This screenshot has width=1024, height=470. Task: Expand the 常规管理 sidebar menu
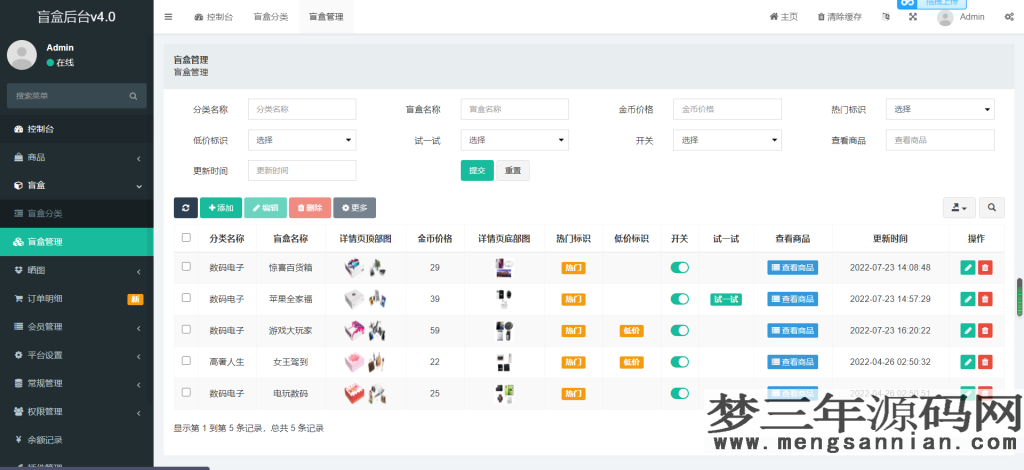pyautogui.click(x=76, y=383)
